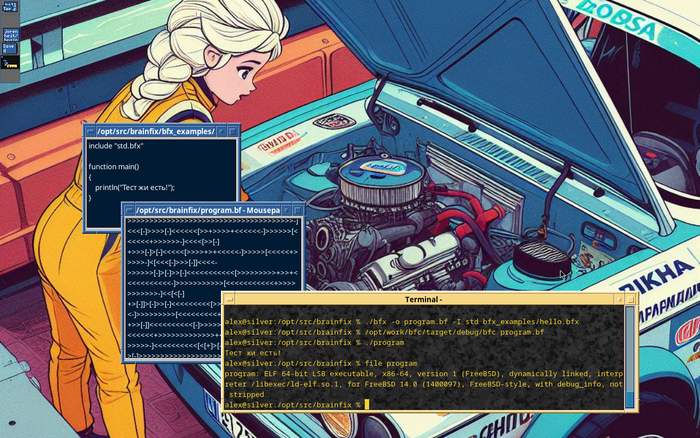
Task: Minimize the program.bf Mousepad window
Action: 287,210
